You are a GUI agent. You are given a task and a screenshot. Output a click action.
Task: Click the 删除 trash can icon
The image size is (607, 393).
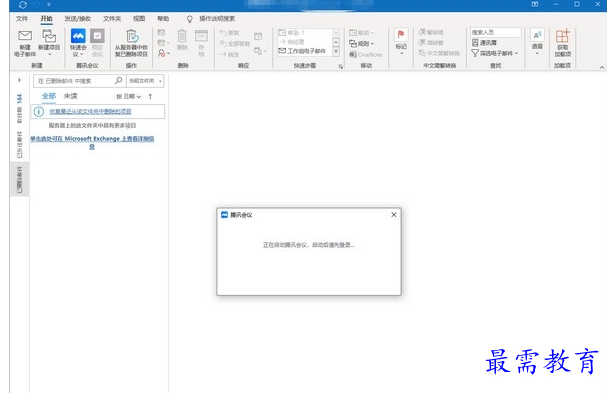[182, 36]
